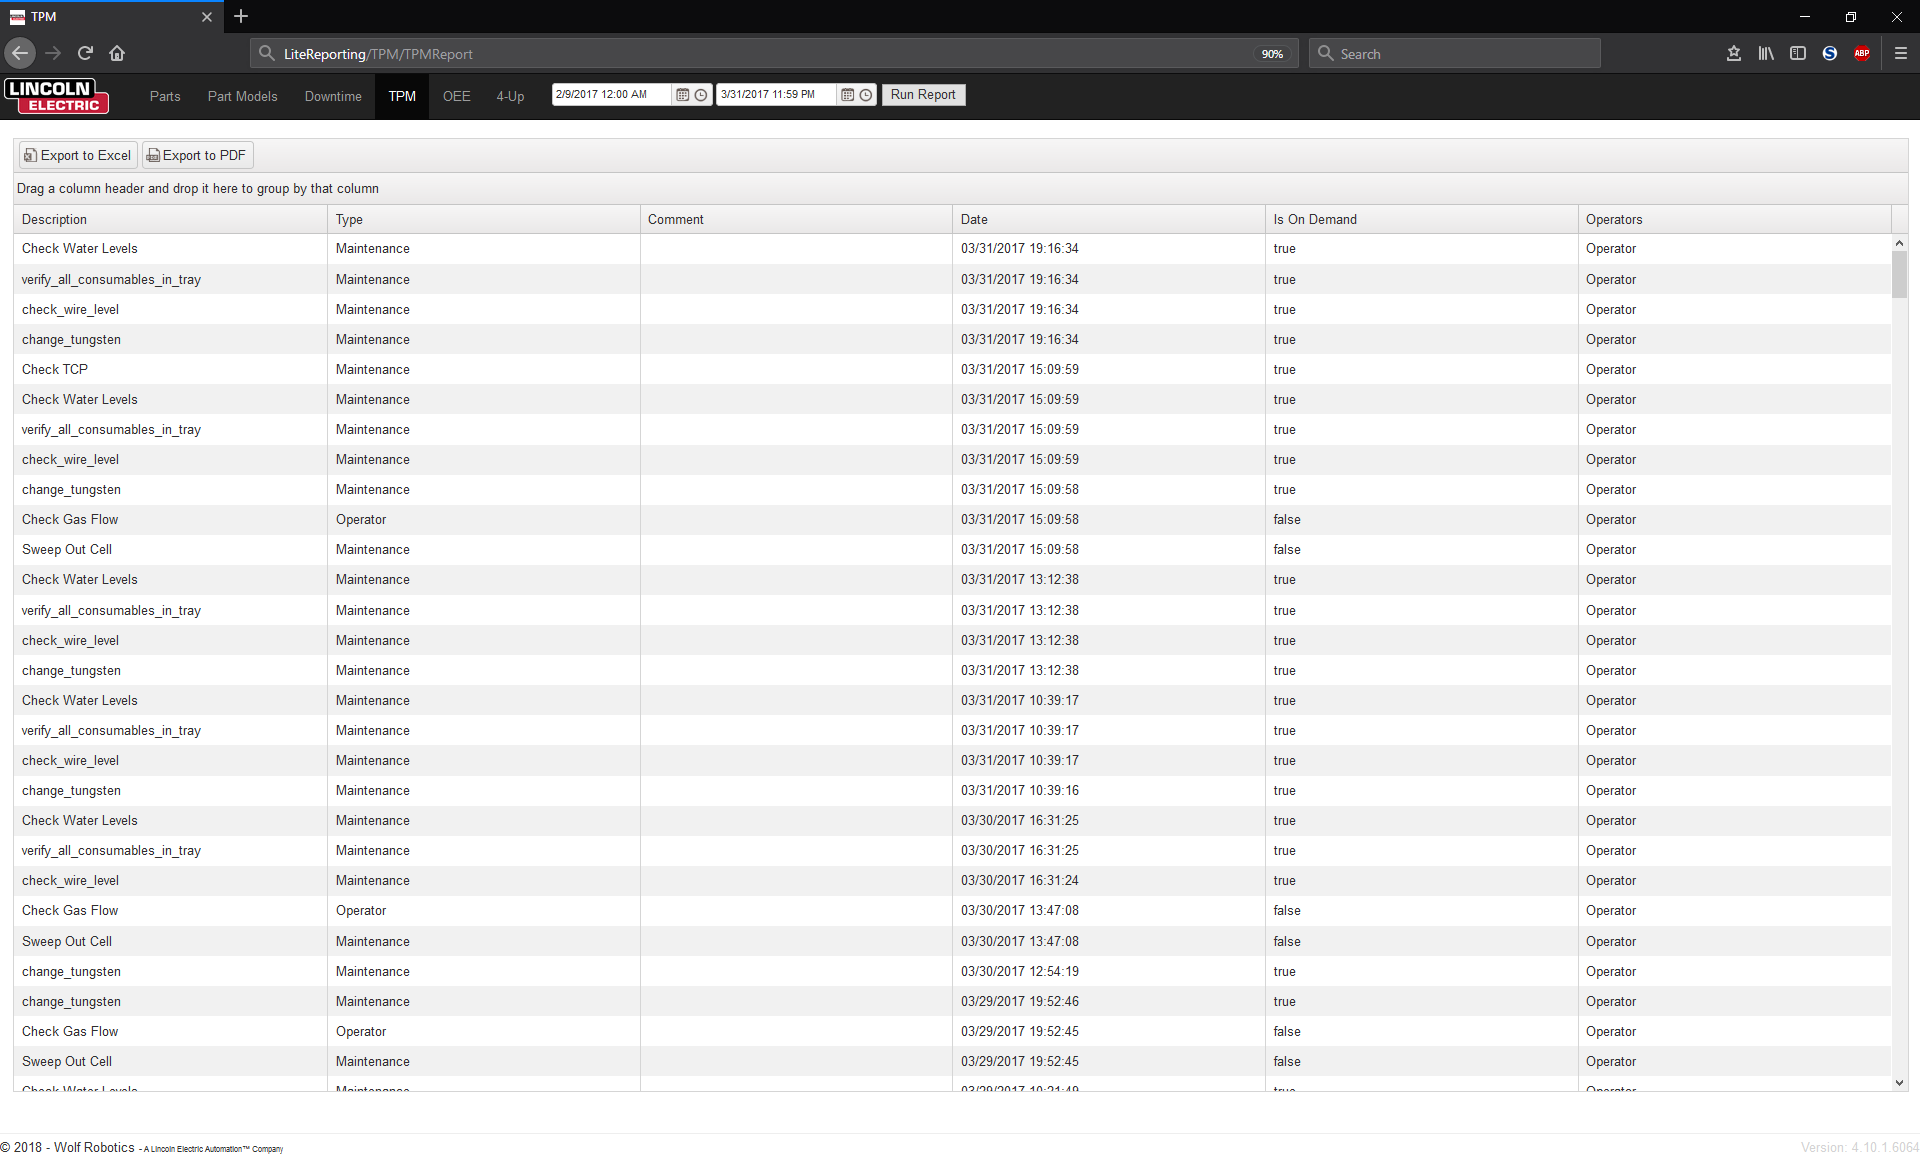This screenshot has height=1160, width=1920.
Task: Click the Run Report button
Action: pyautogui.click(x=923, y=95)
